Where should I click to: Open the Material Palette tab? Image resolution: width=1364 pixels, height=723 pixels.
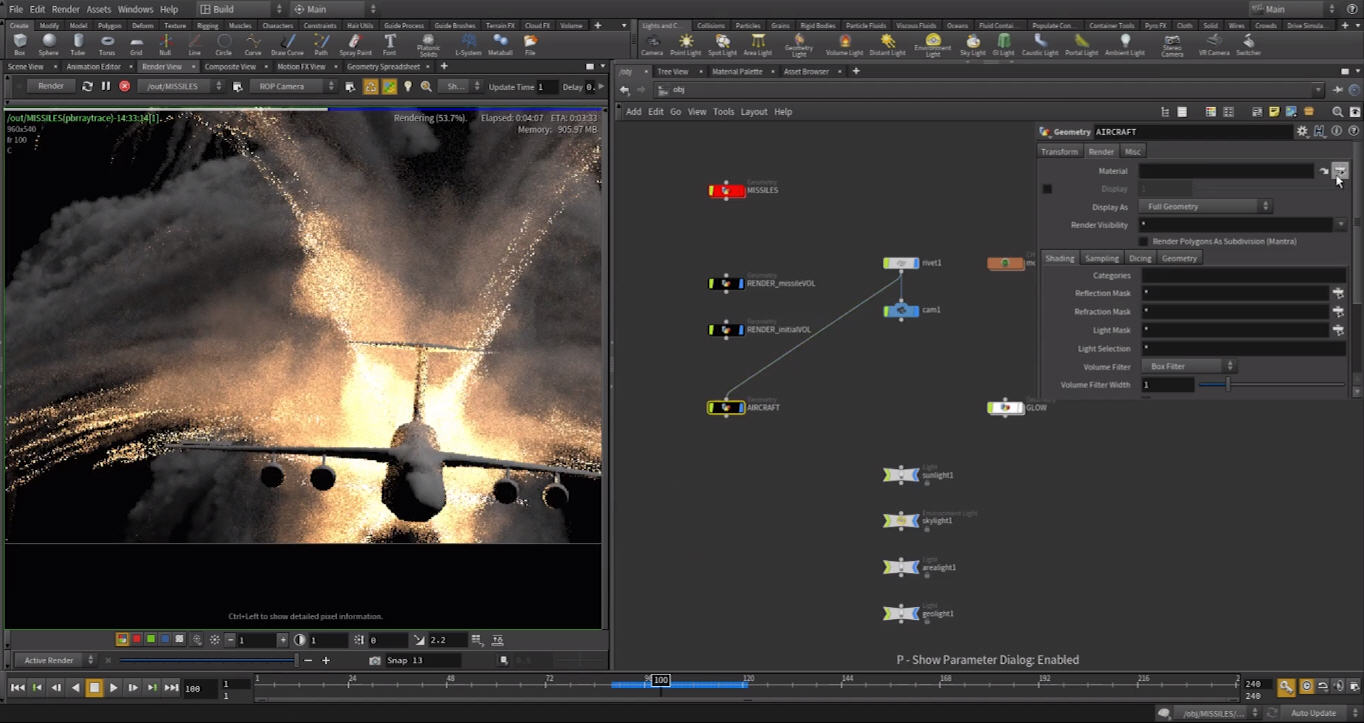click(x=737, y=72)
